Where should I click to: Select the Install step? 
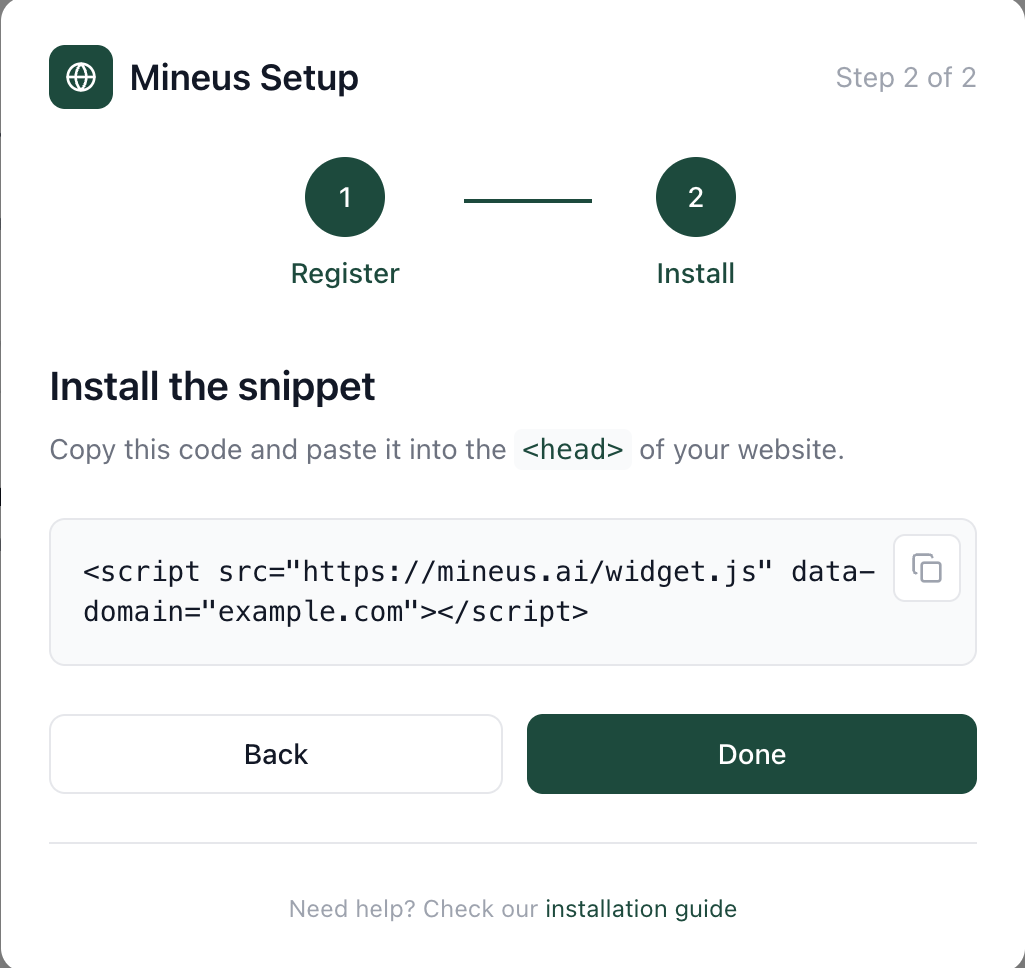point(695,273)
